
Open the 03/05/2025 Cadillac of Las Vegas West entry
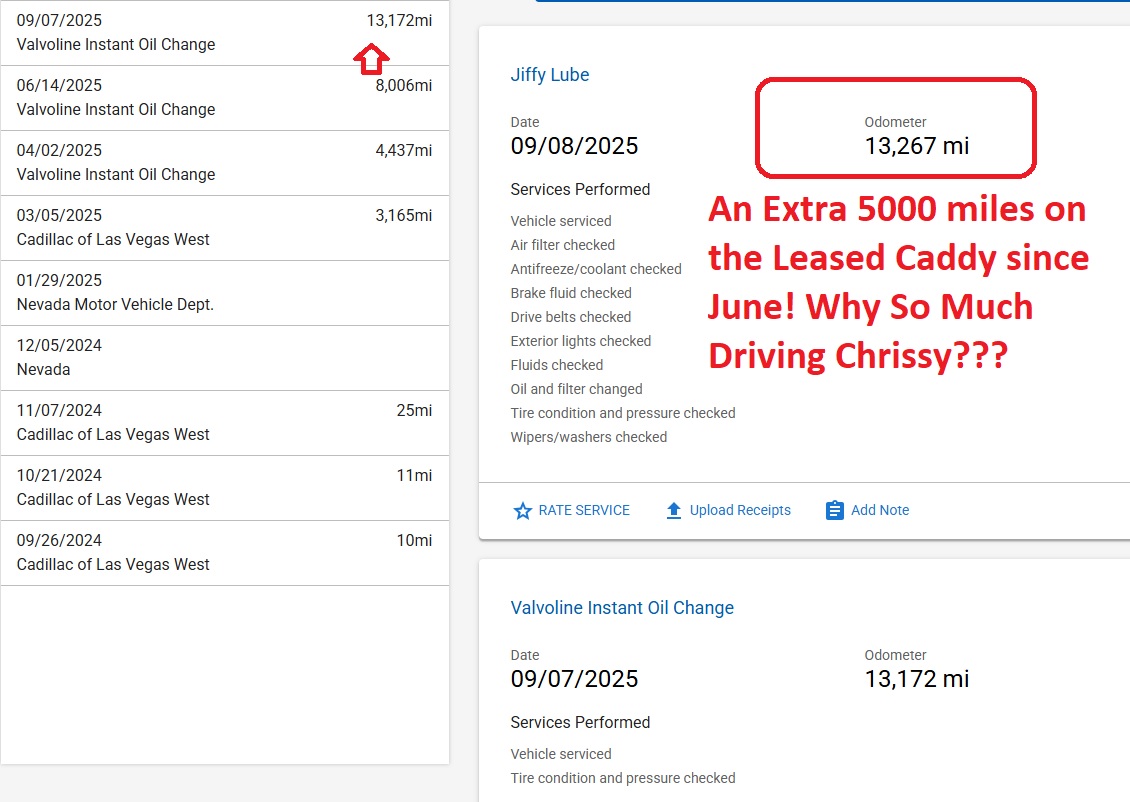(x=225, y=228)
